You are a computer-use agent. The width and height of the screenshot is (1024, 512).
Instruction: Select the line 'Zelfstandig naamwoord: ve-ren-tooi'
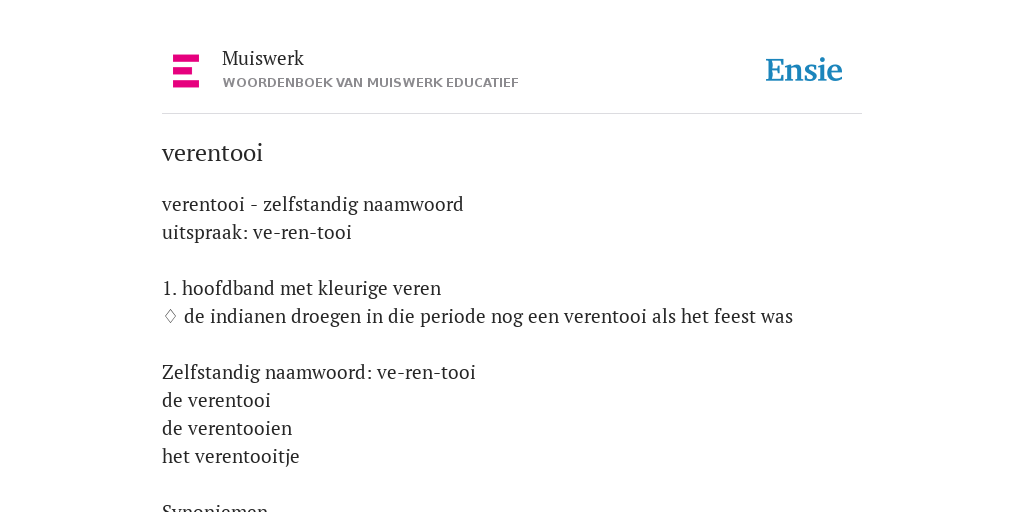319,373
